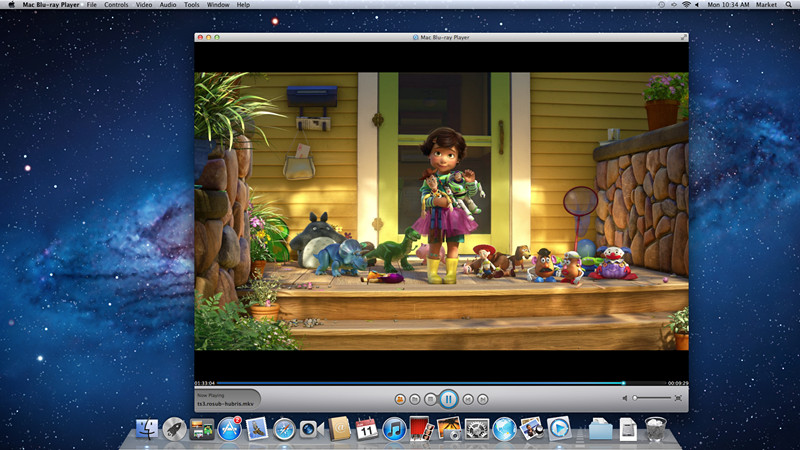Open the Controls menu

pos(116,5)
